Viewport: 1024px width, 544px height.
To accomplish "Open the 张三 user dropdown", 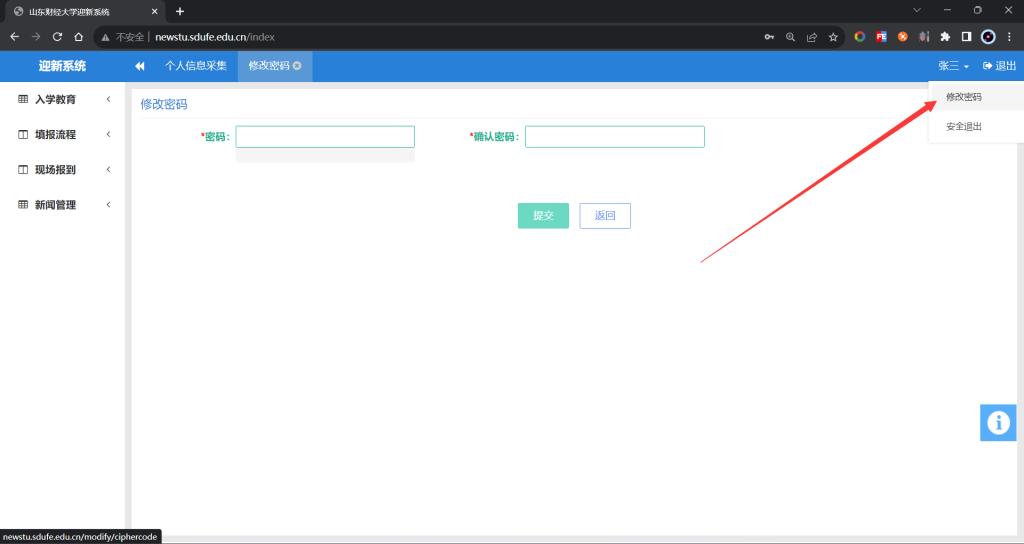I will coord(953,66).
